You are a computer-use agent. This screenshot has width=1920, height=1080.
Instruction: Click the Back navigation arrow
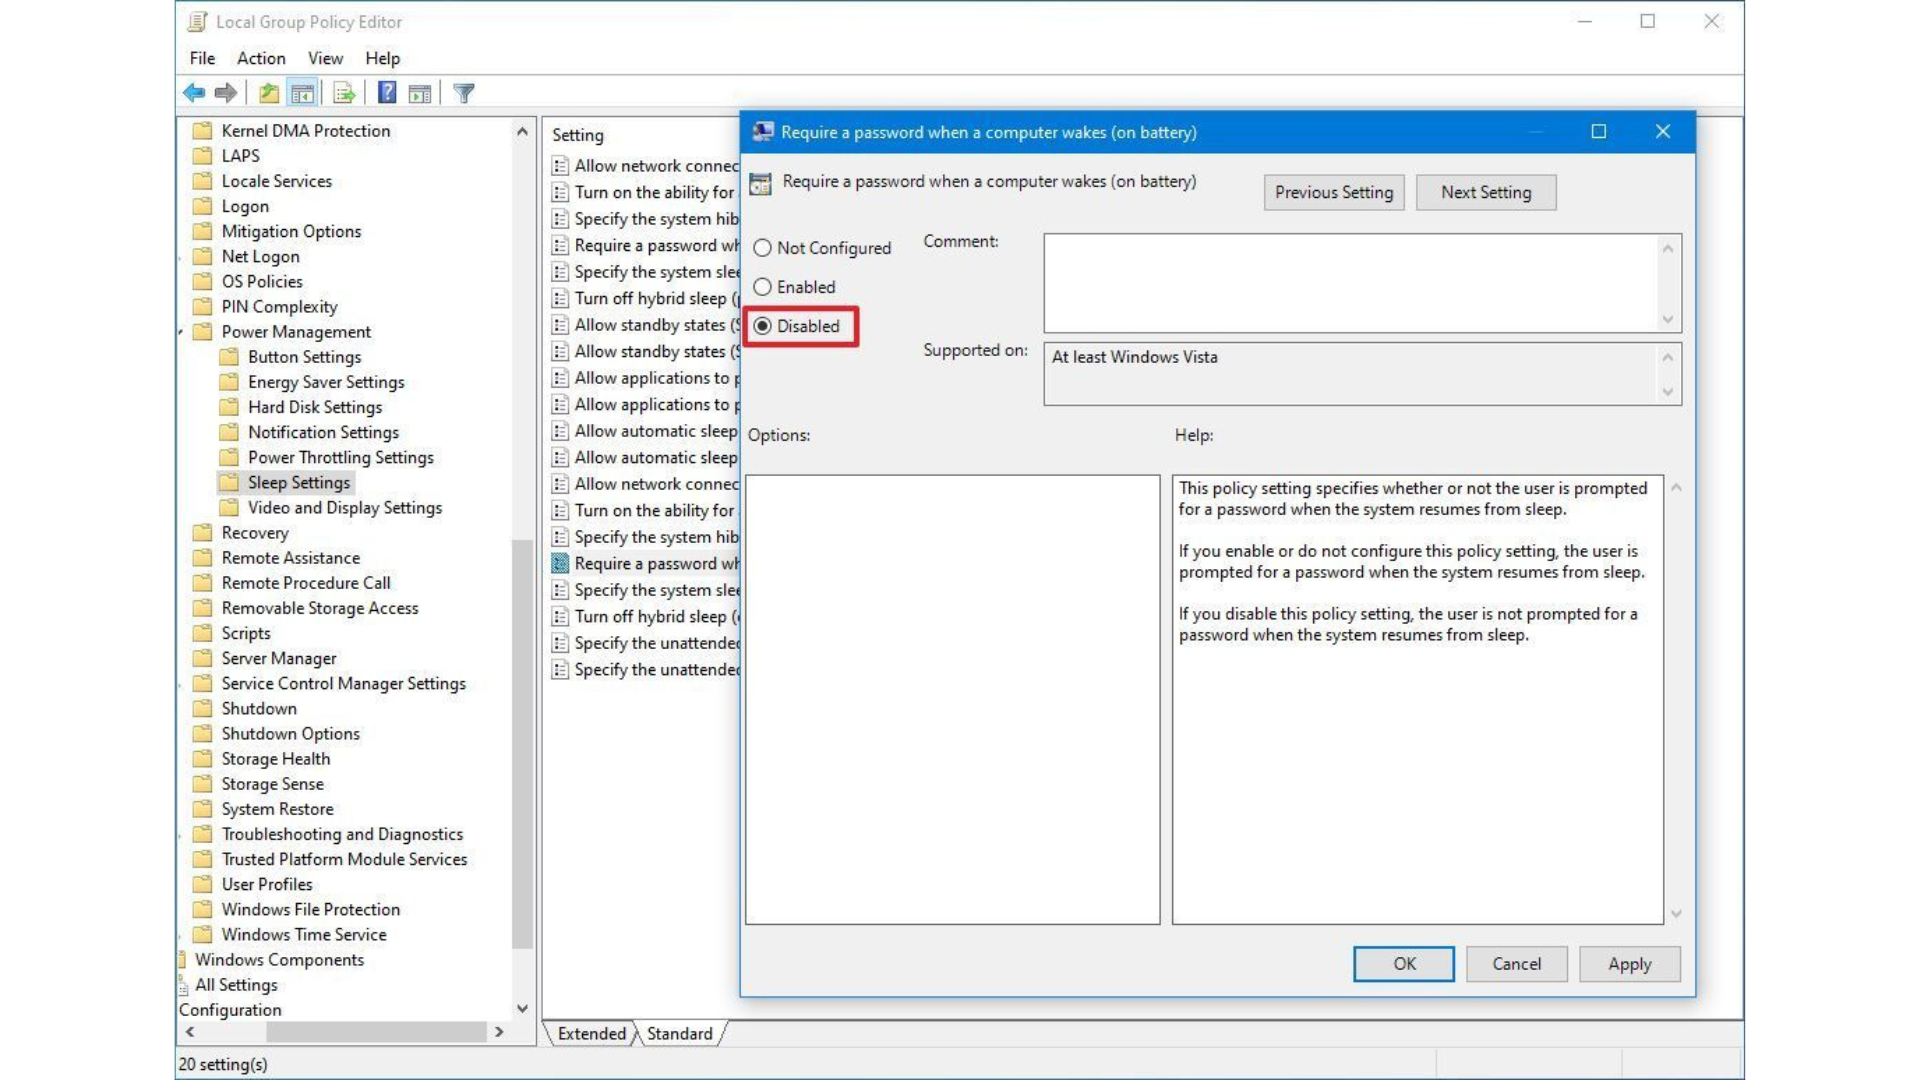(193, 93)
